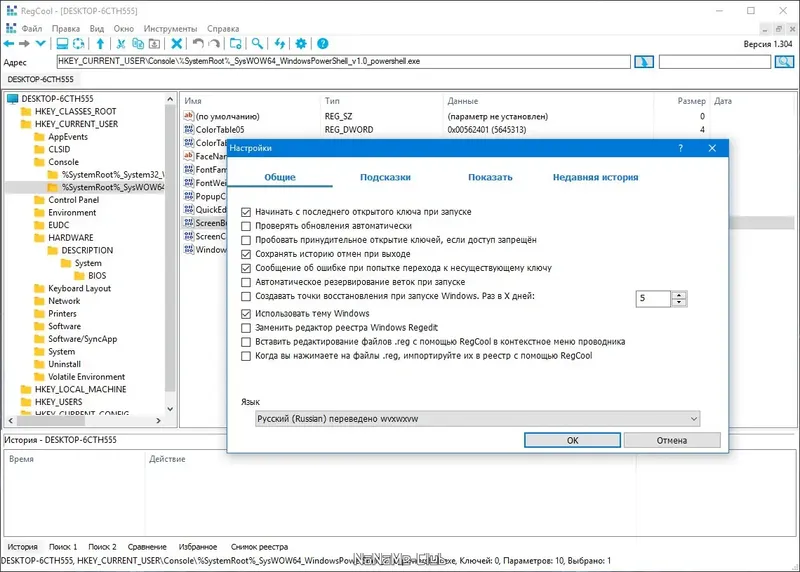Viewport: 800px width, 572px height.
Task: Click the ColorTable05 value icon
Action: coord(189,130)
